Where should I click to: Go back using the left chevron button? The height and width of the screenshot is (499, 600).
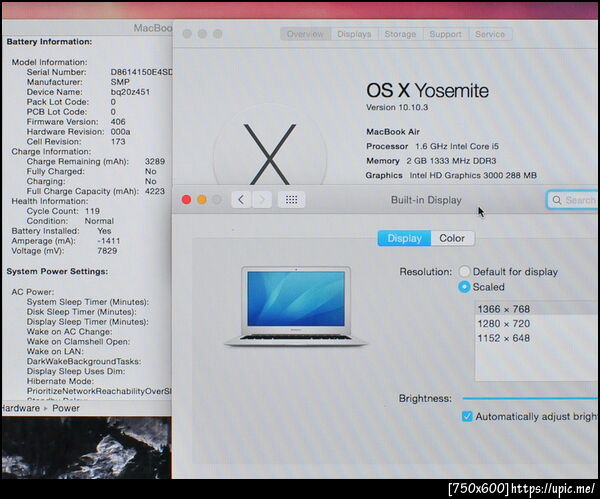tap(241, 200)
